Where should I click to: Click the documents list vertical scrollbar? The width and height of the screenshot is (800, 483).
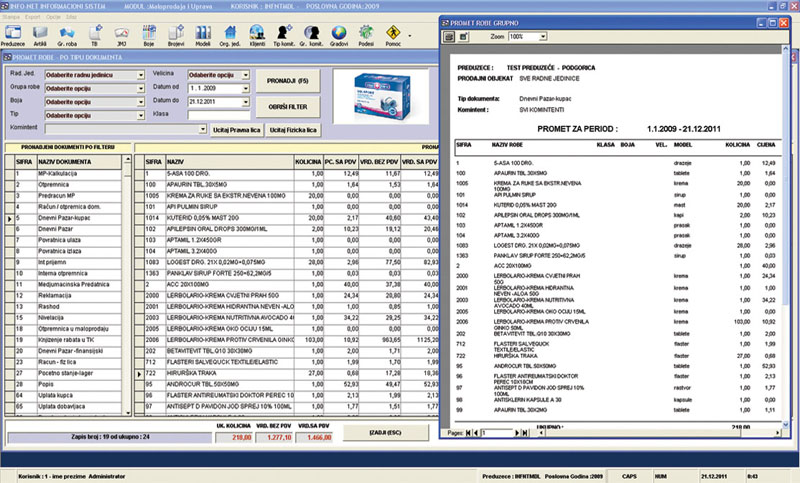point(128,286)
